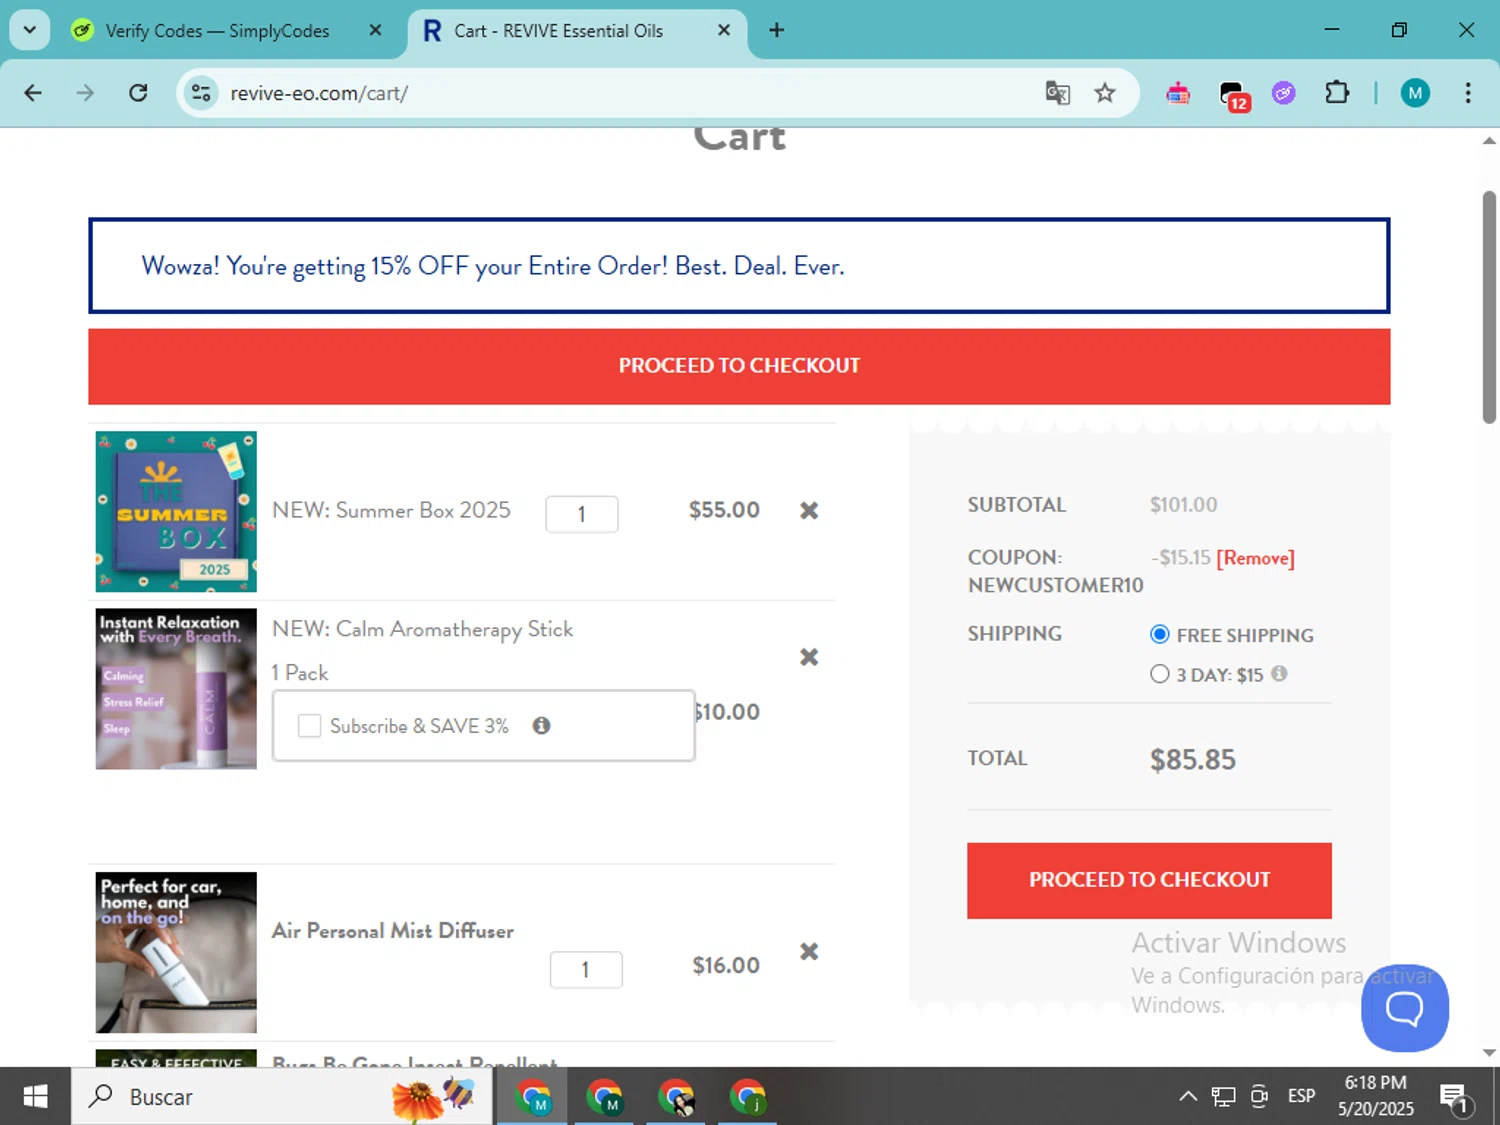Screen dimensions: 1500x1125
Task: Open the Calm Aromatherapy Stick thumbnail
Action: (176, 688)
